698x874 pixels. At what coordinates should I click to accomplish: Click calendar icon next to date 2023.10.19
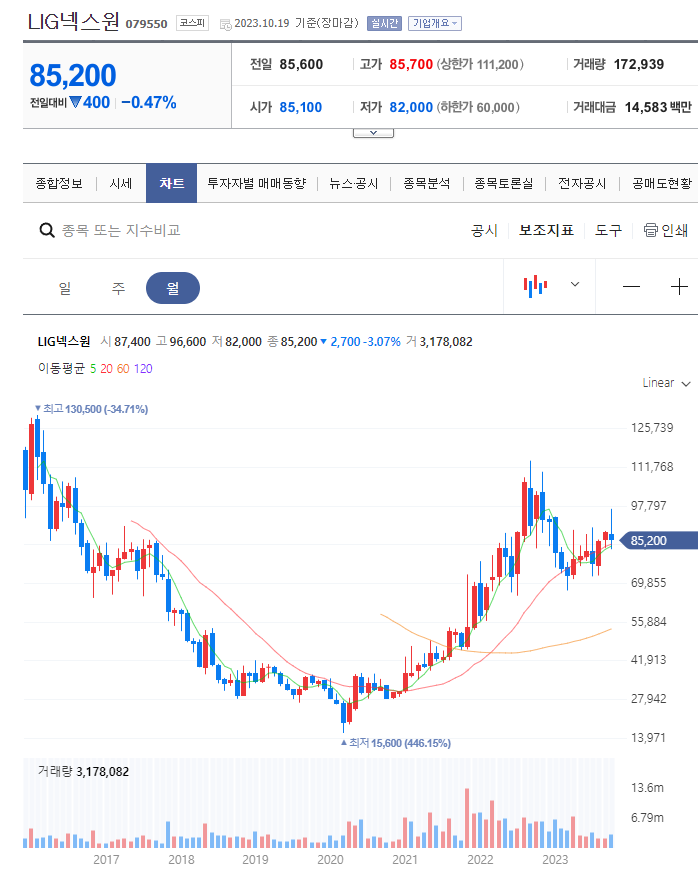tap(225, 24)
